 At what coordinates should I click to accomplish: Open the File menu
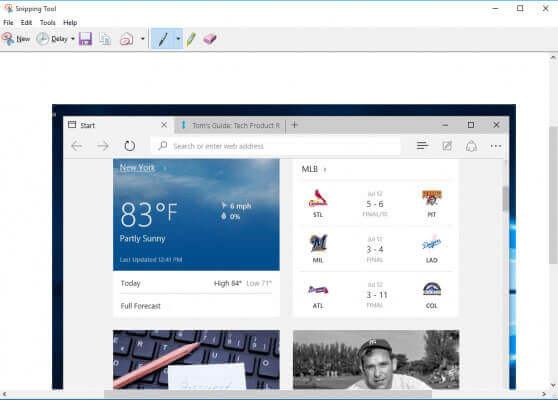click(8, 22)
